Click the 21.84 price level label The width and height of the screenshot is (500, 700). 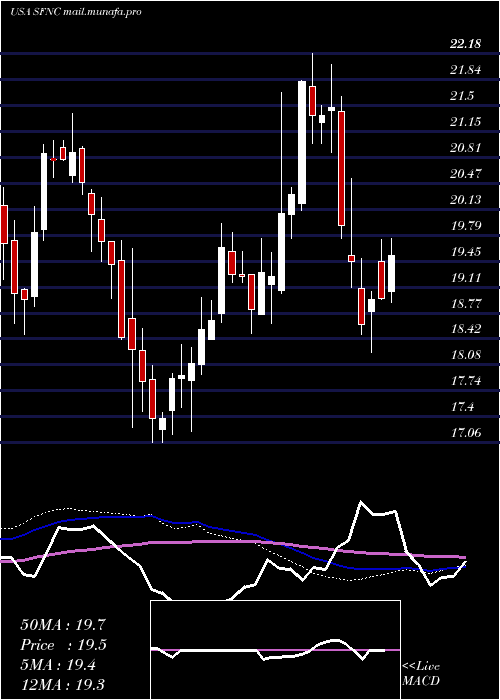(x=466, y=70)
